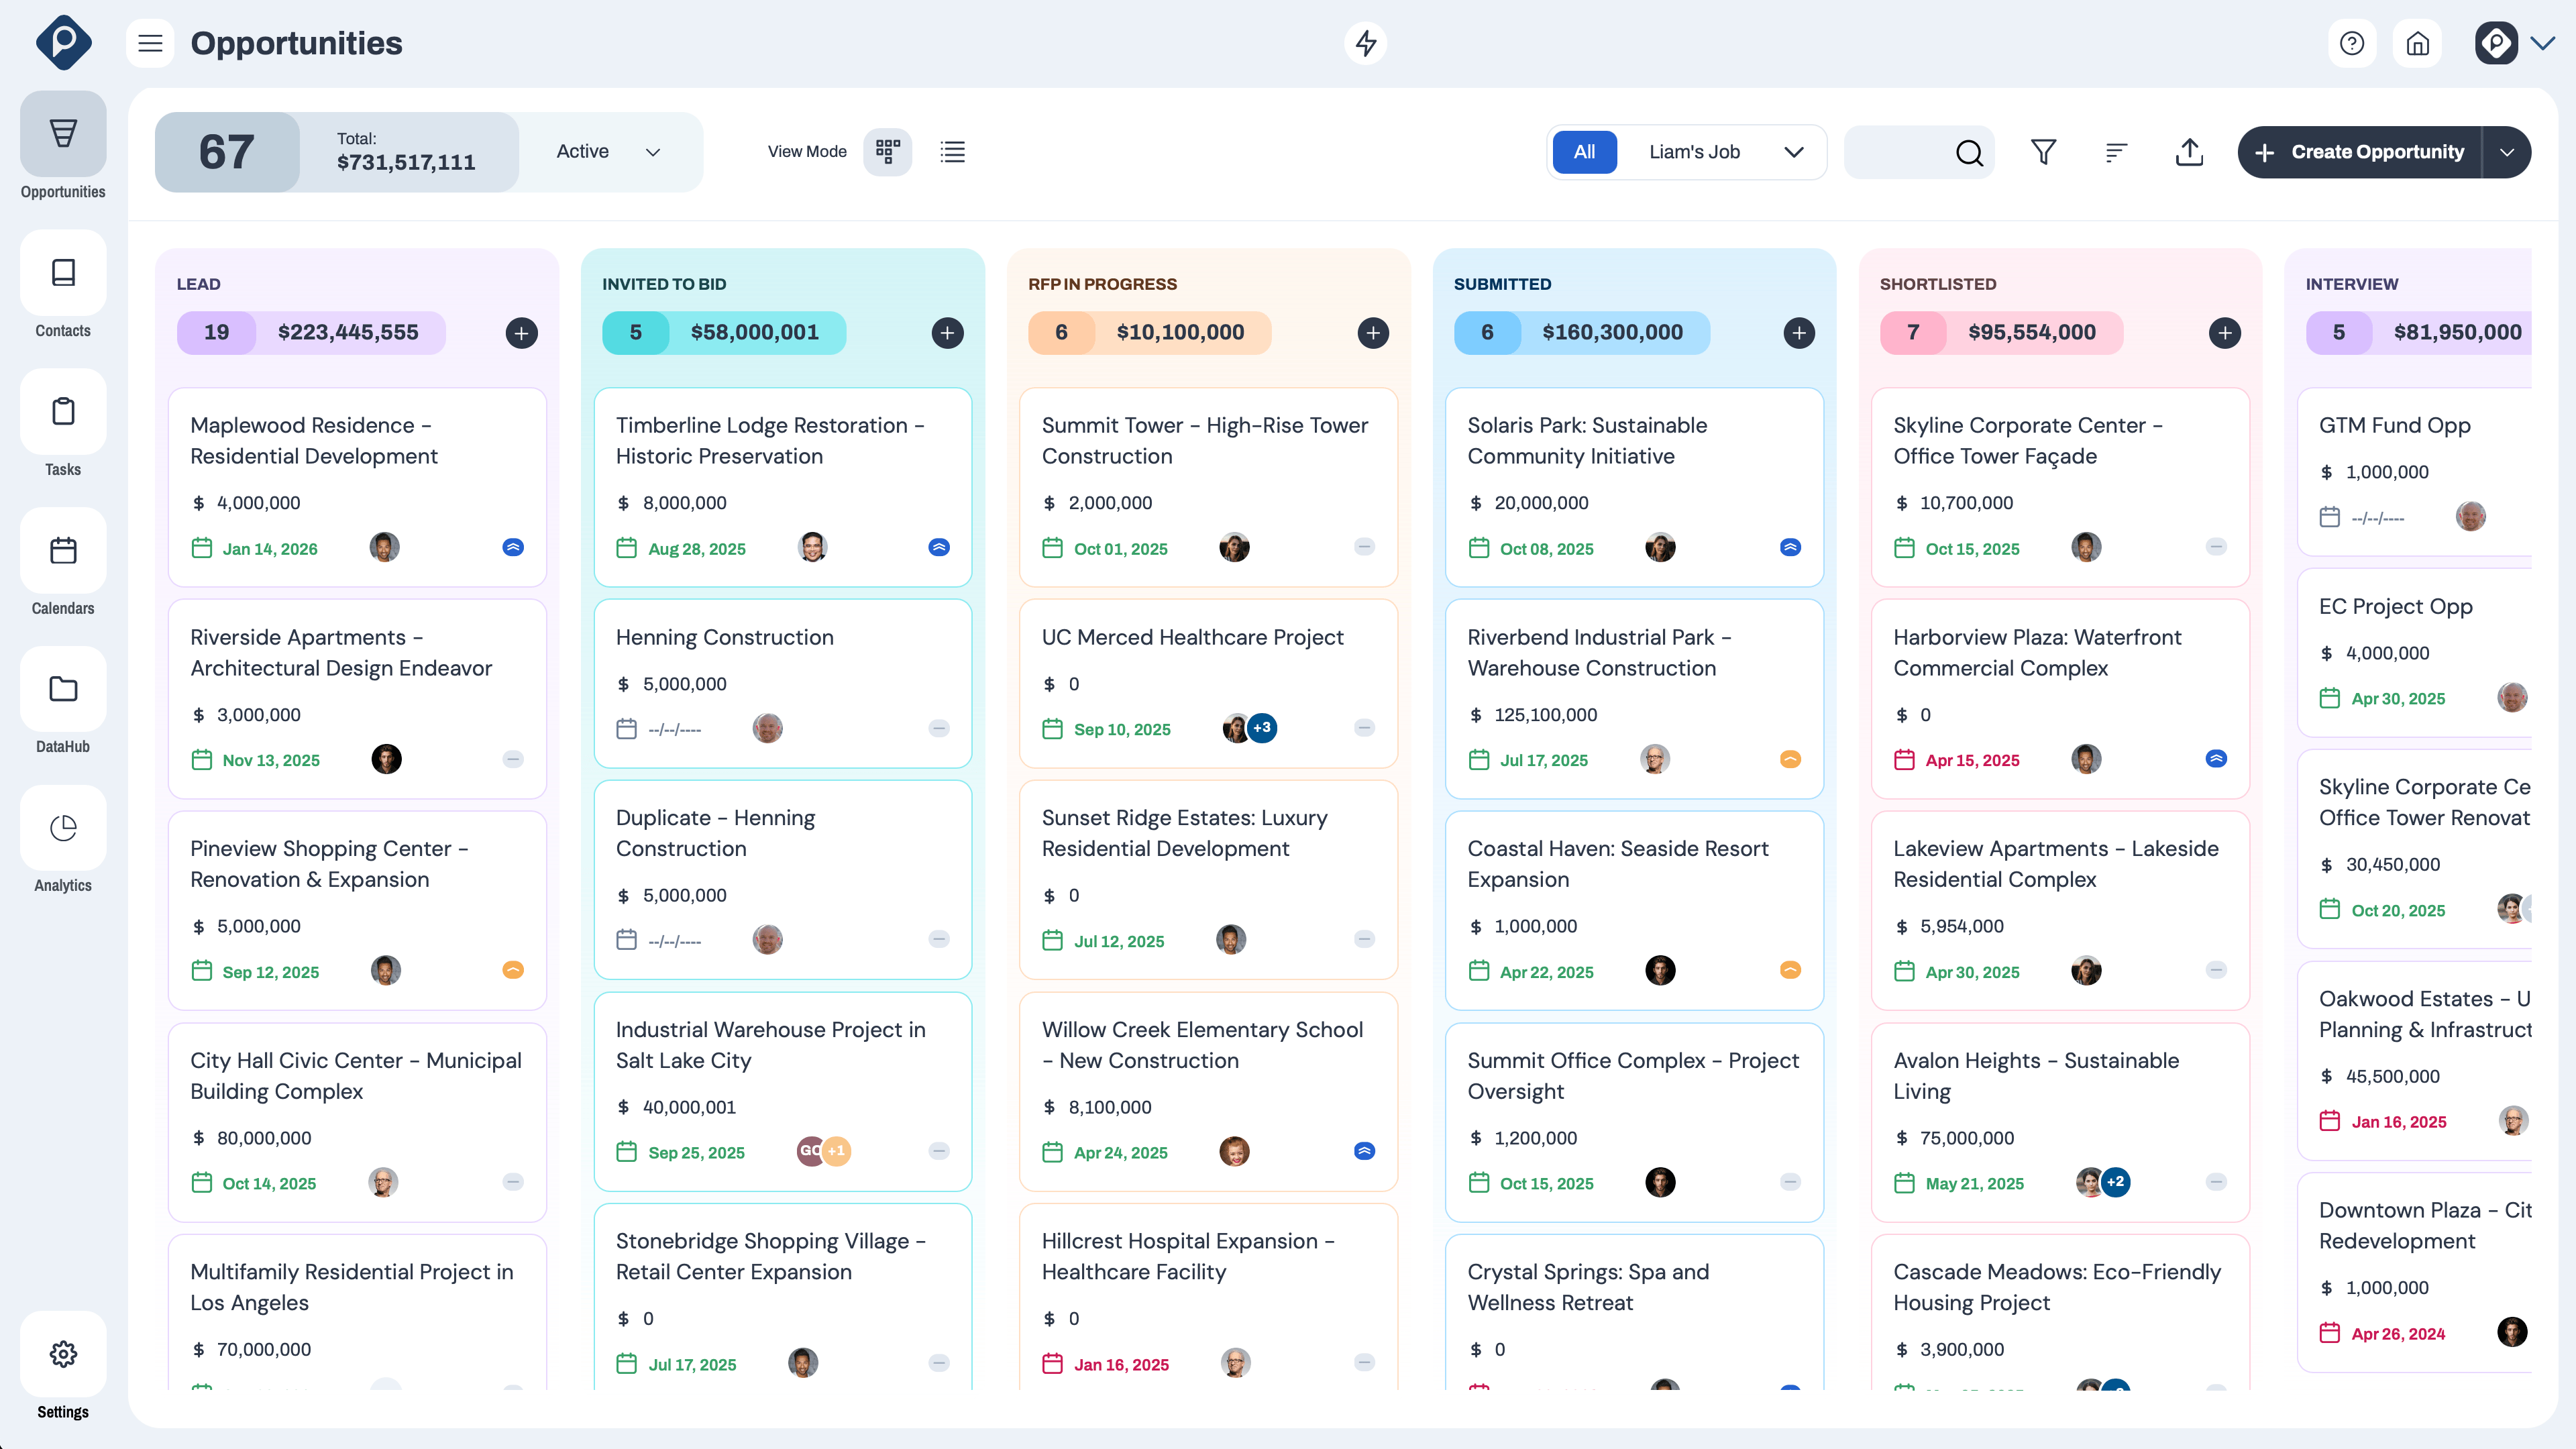Switch to list view mode
2576x1449 pixels.
[952, 152]
